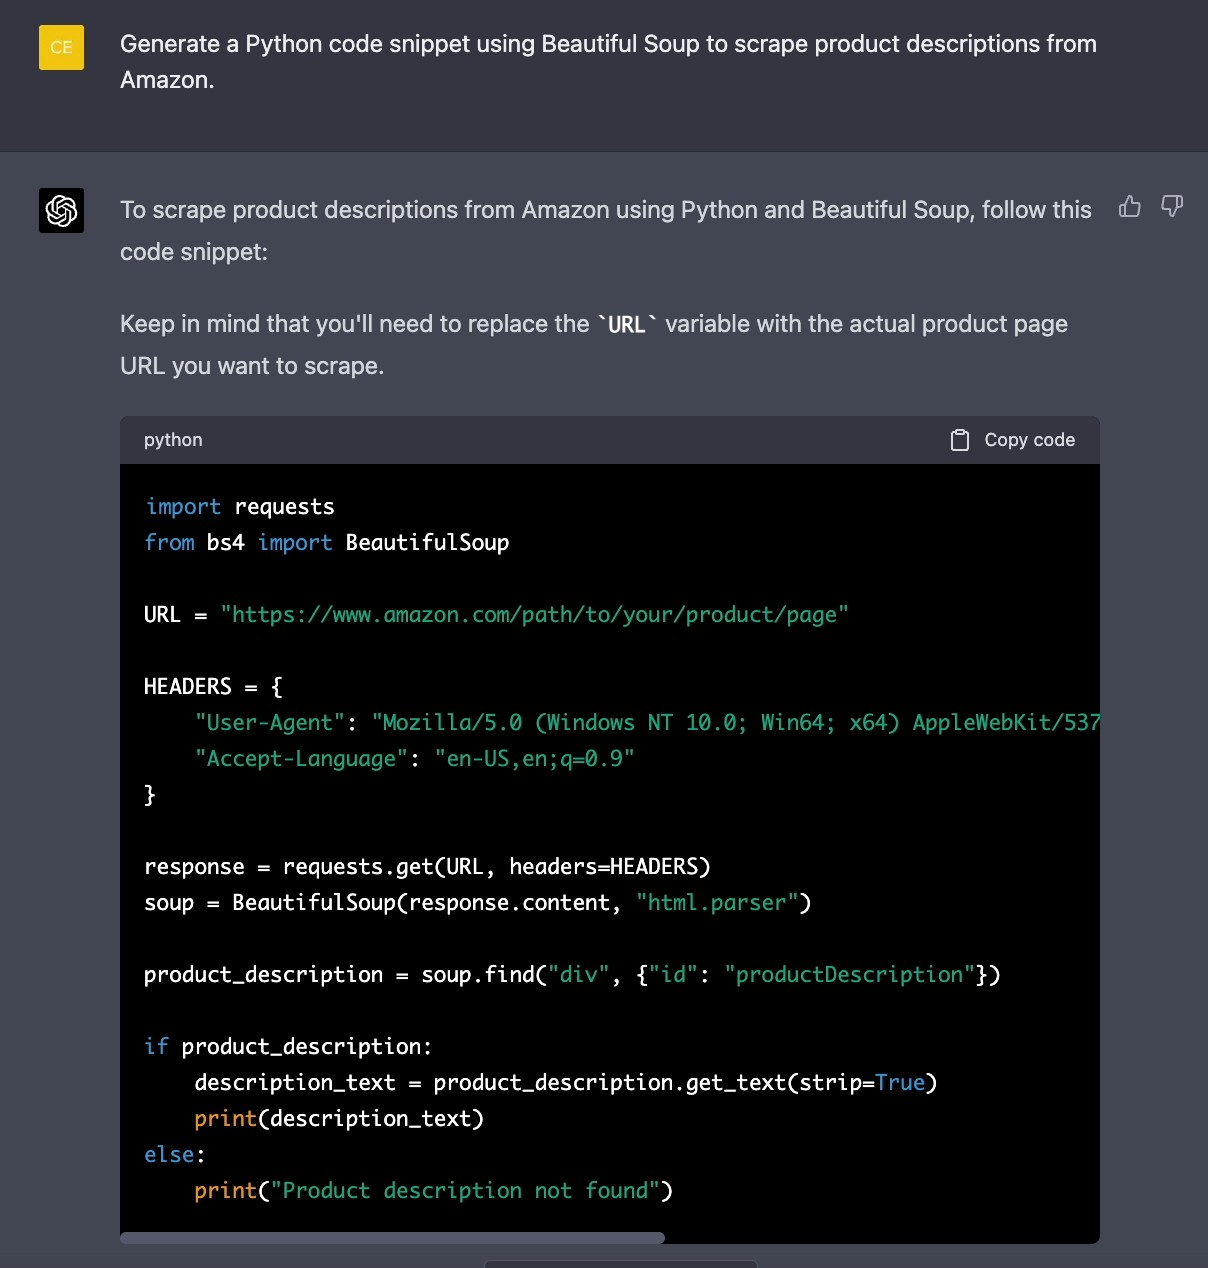1208x1268 pixels.
Task: Click the get_text(strip=True) code line
Action: click(x=565, y=1083)
